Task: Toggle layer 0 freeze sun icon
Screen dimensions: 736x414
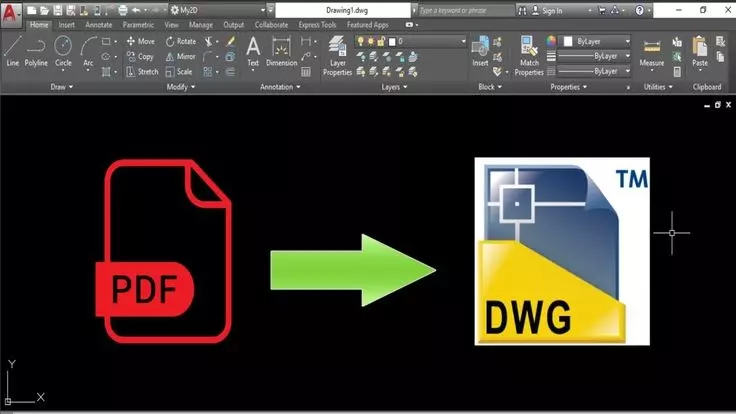Action: (371, 41)
